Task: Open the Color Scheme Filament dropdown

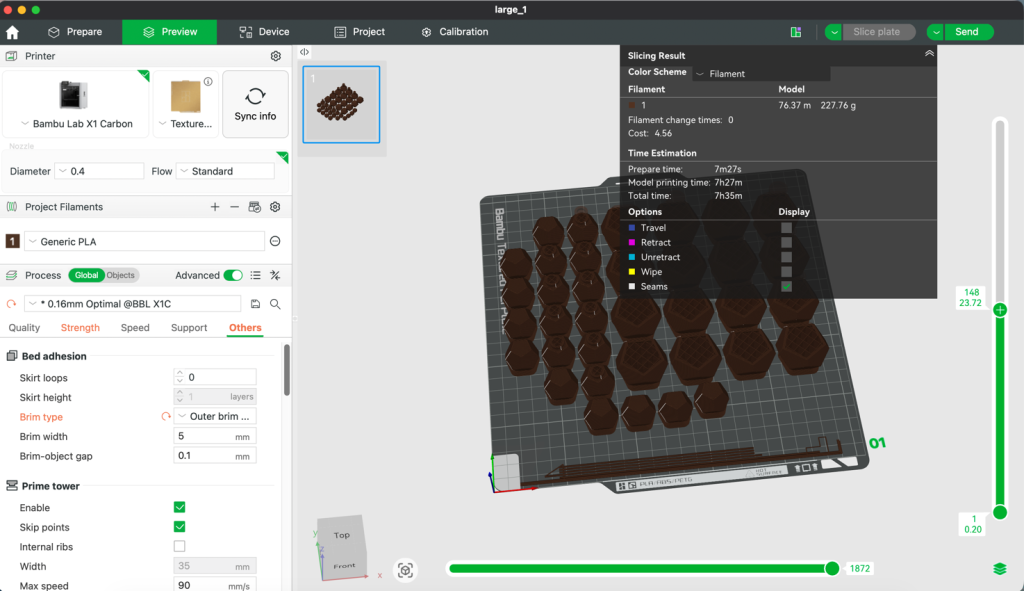Action: [x=761, y=74]
